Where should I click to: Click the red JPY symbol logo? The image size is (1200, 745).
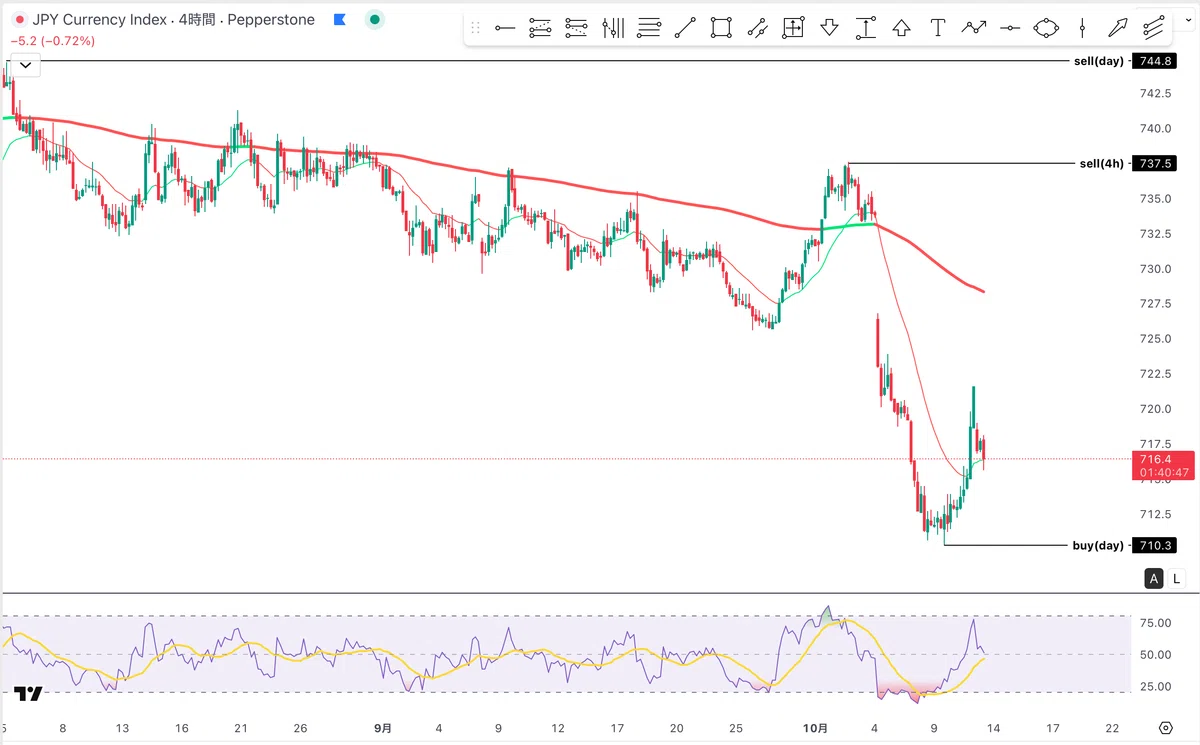coord(19,19)
